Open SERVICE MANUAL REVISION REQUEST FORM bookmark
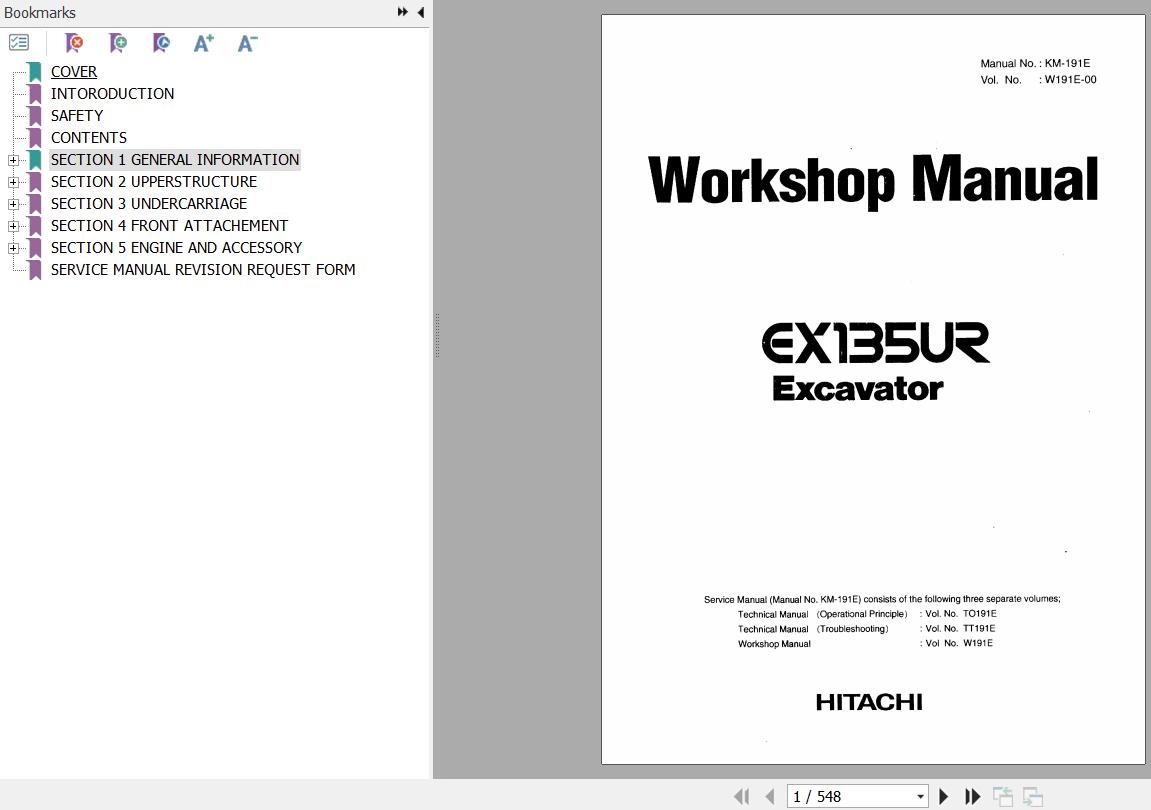The height and width of the screenshot is (810, 1151). tap(203, 270)
